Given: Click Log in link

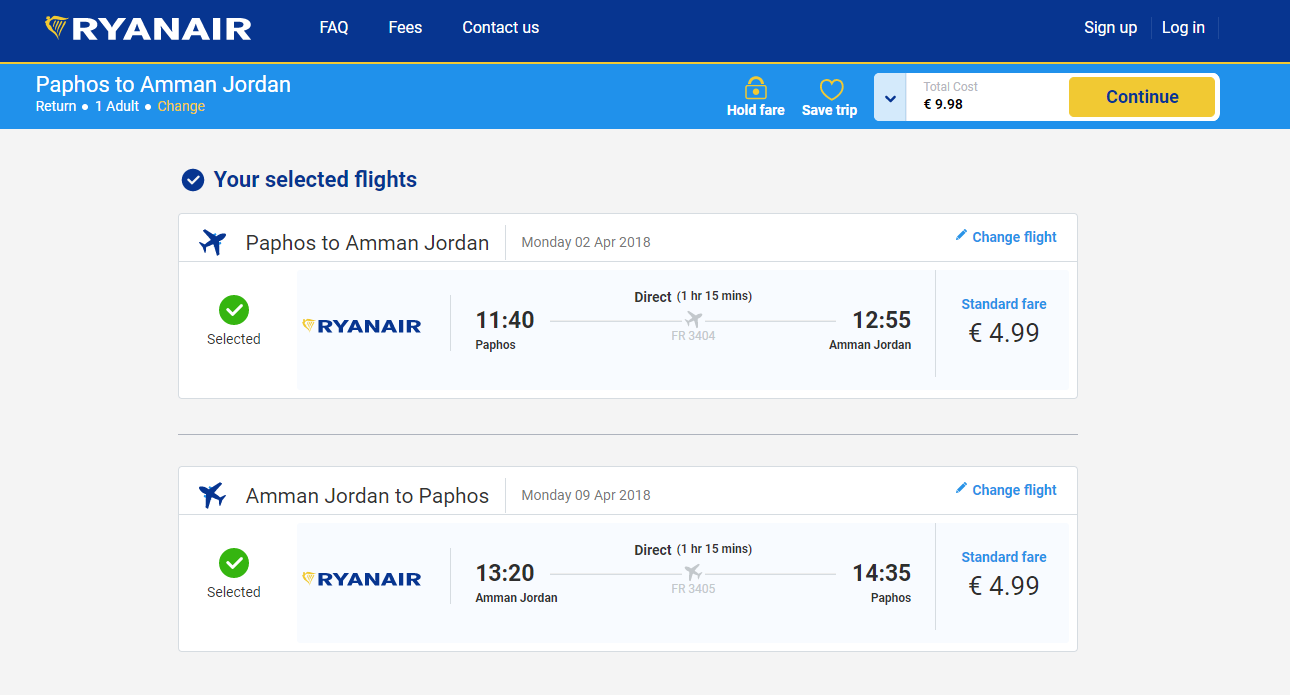Looking at the screenshot, I should click(1183, 28).
